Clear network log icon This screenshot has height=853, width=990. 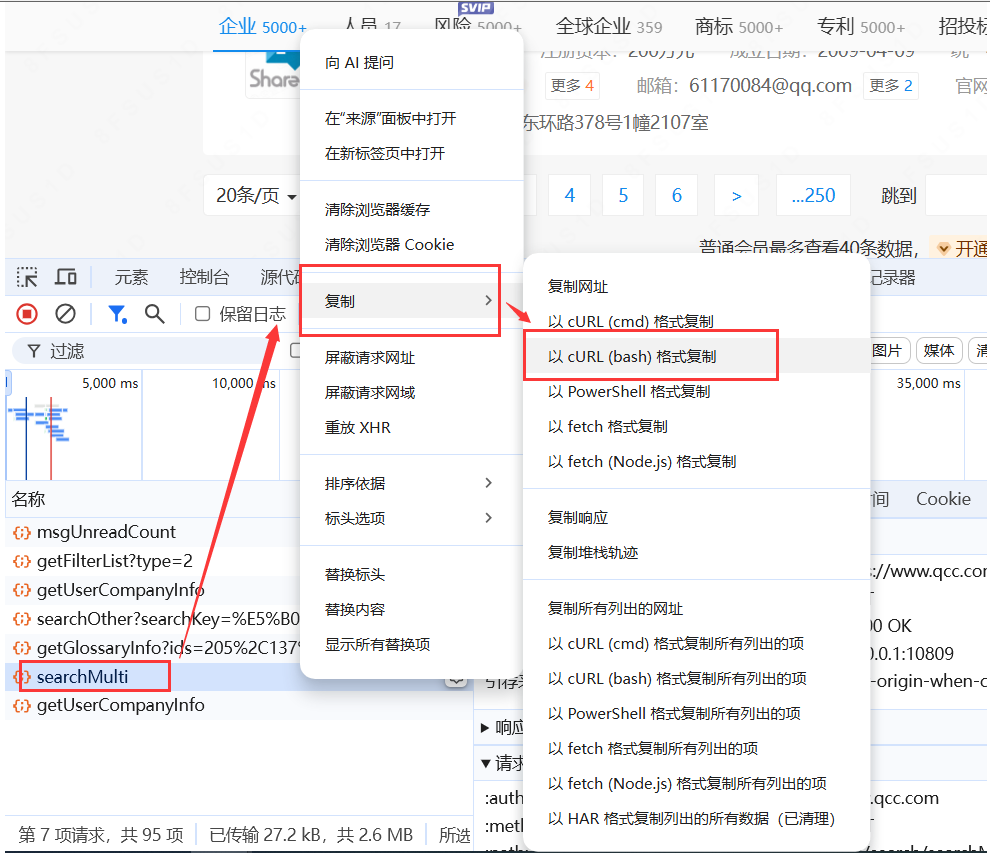pyautogui.click(x=65, y=314)
